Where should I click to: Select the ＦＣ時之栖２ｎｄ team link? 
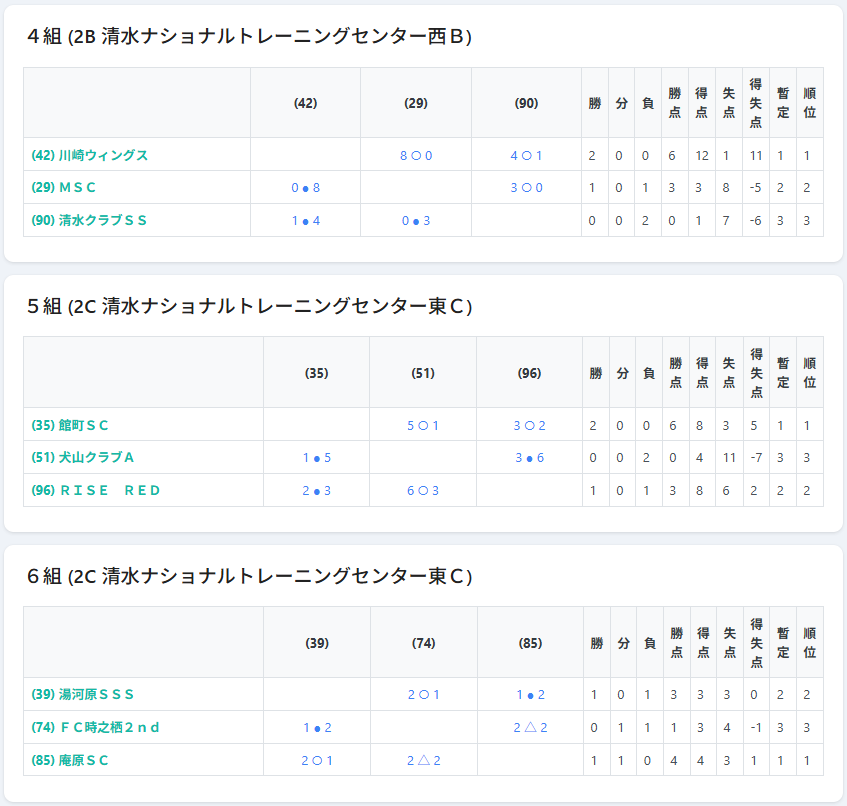[x=96, y=727]
